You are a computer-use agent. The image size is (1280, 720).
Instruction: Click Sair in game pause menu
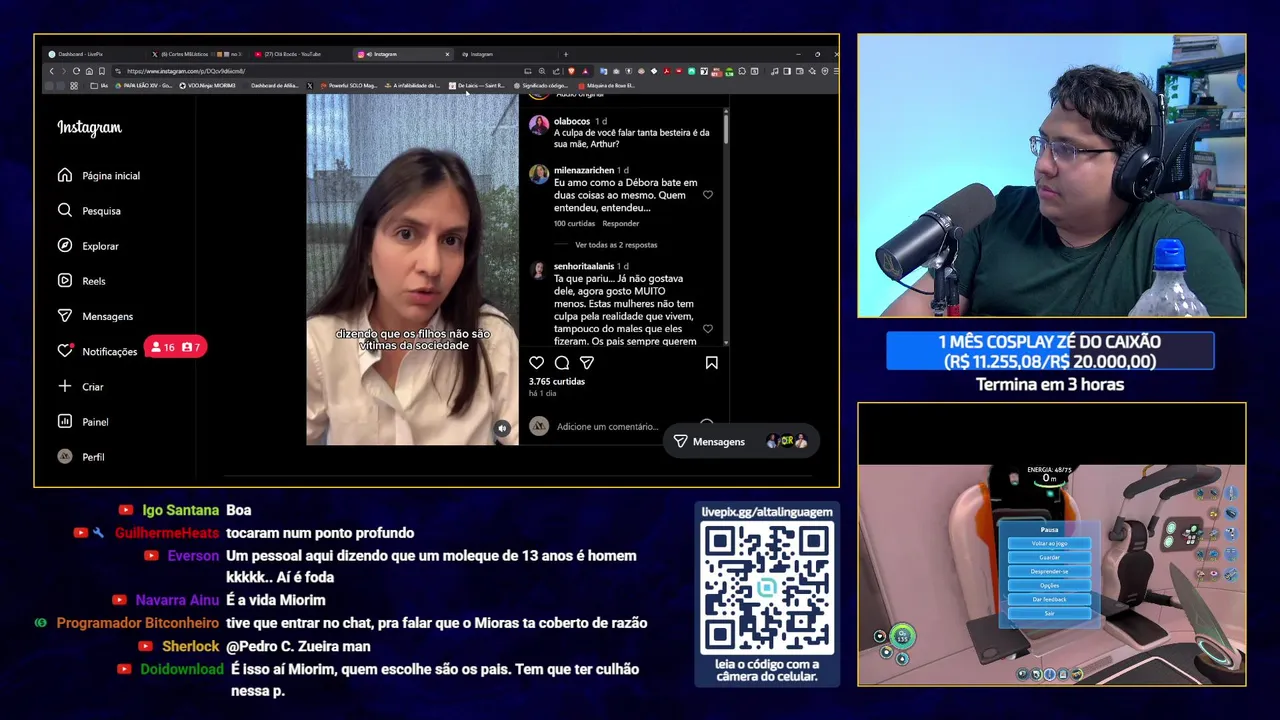[1049, 613]
